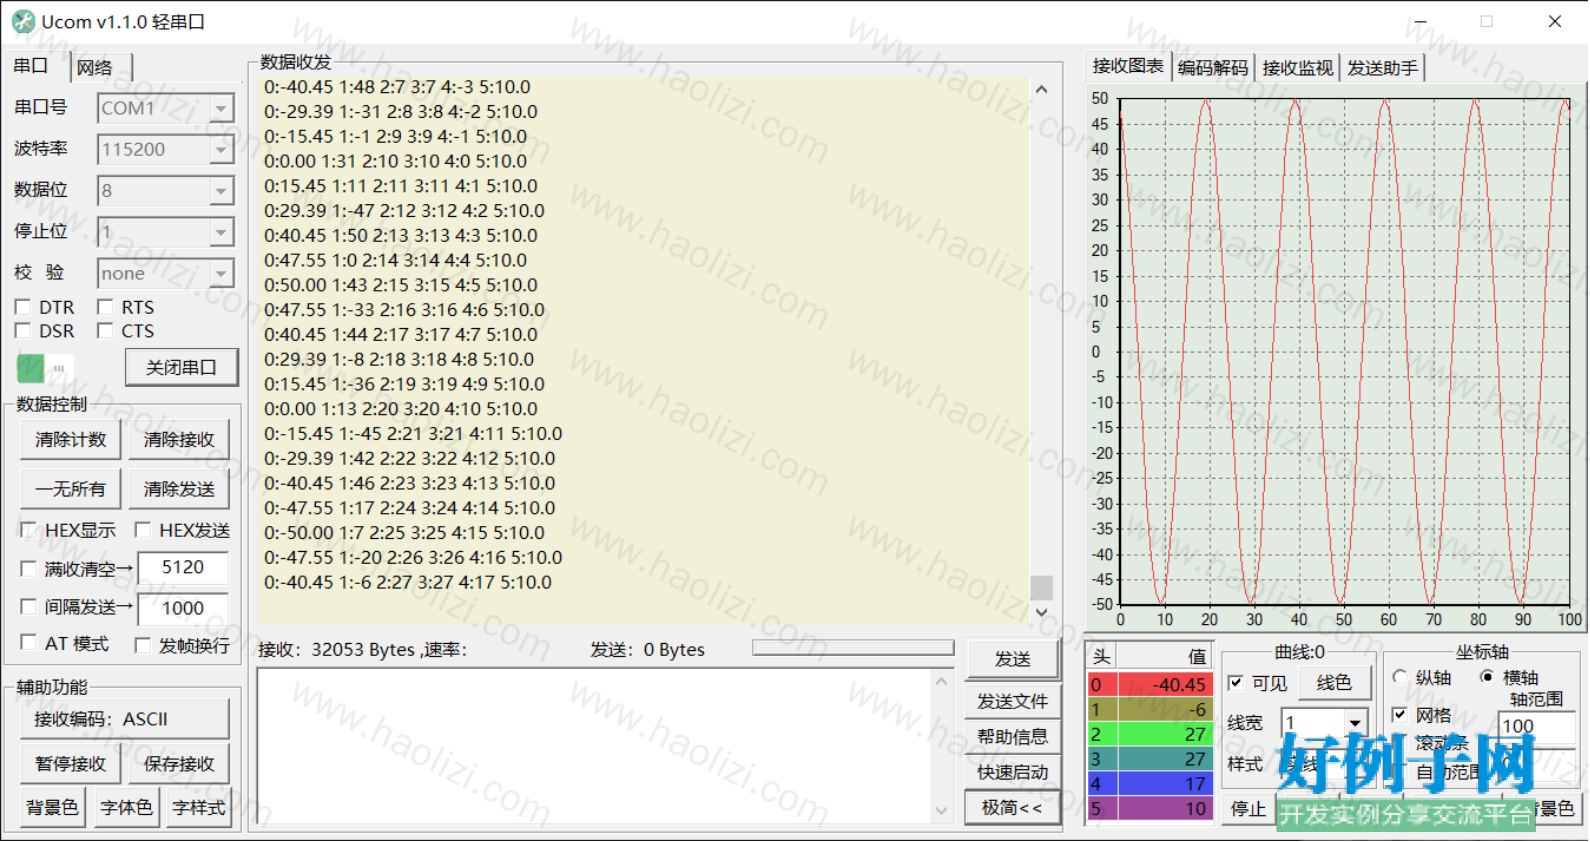This screenshot has height=842, width=1590.
Task: Enable the HEX显示 checkbox
Action: [29, 530]
